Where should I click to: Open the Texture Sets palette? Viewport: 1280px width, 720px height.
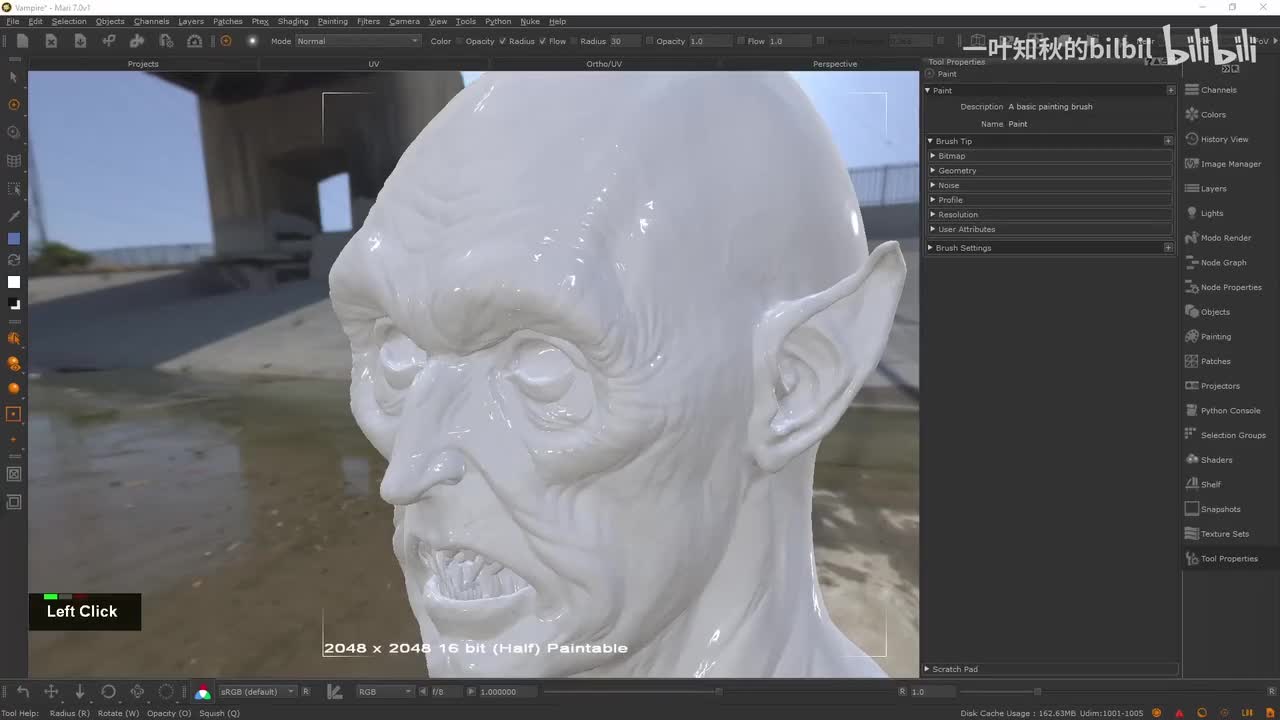point(1217,534)
